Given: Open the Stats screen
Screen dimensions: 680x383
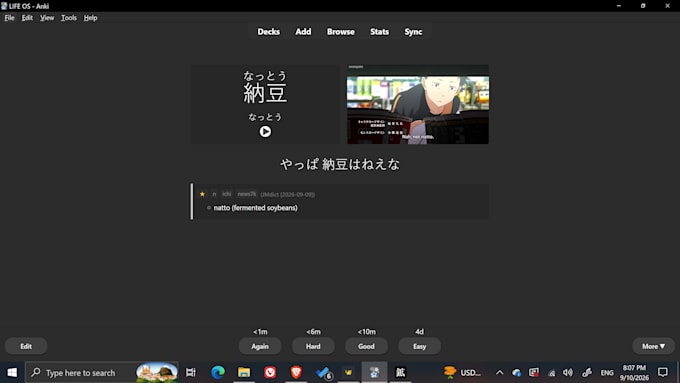Looking at the screenshot, I should tap(379, 32).
